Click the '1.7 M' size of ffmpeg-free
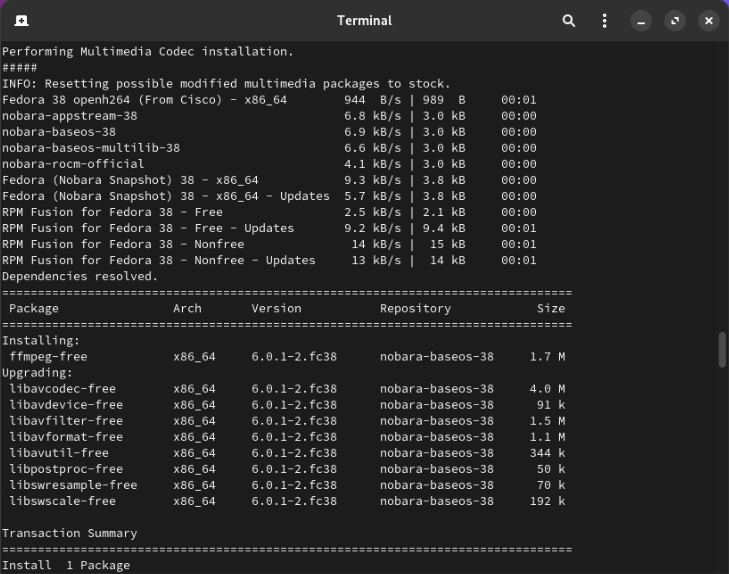The width and height of the screenshot is (729, 574). click(x=547, y=357)
